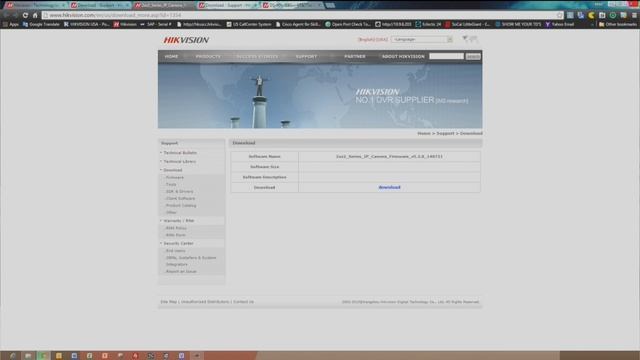Open the Open Port Check Tool bookmark
Viewport: 640px width, 360px height.
(348, 24)
